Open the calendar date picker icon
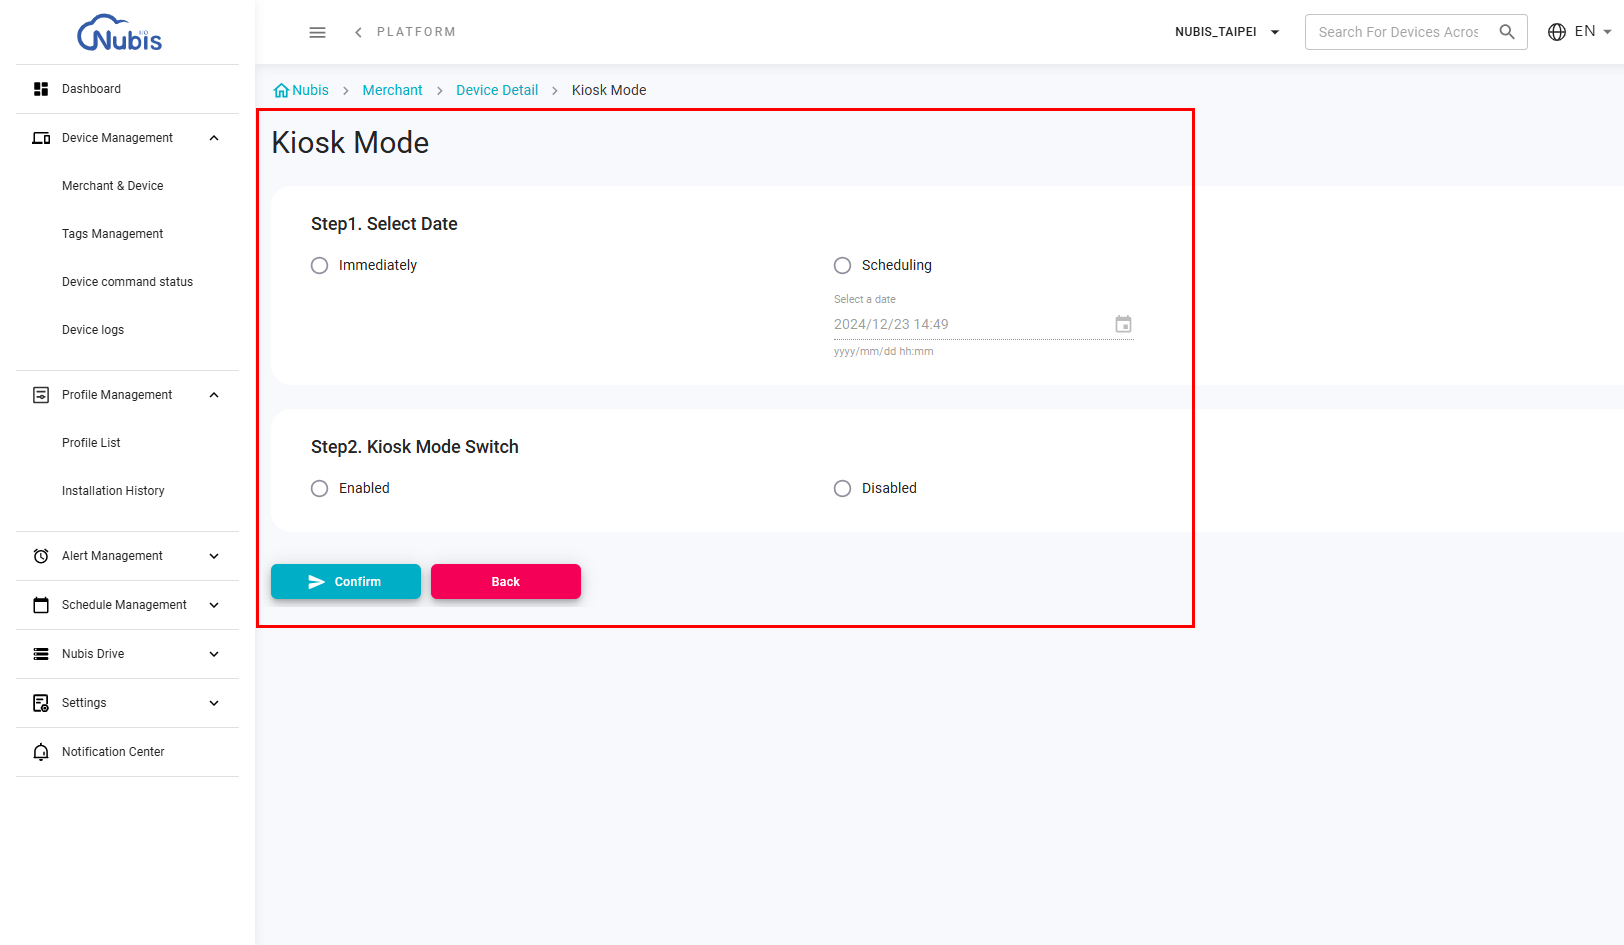The height and width of the screenshot is (945, 1624). [1124, 324]
